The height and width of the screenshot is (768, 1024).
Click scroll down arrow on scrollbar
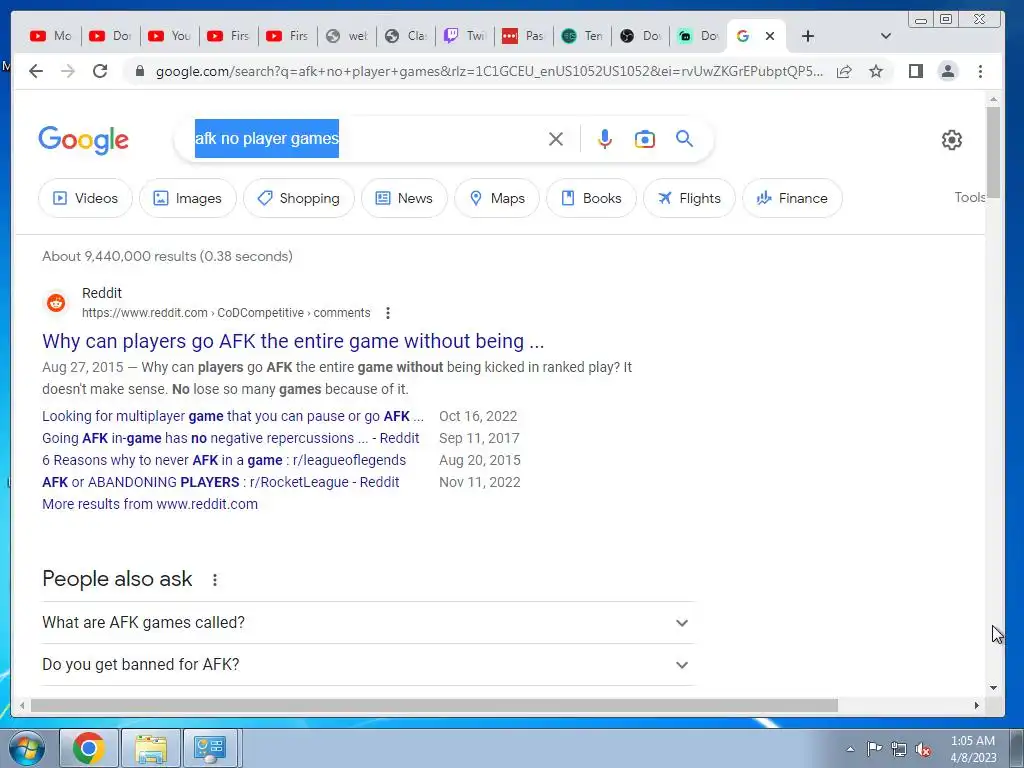993,688
